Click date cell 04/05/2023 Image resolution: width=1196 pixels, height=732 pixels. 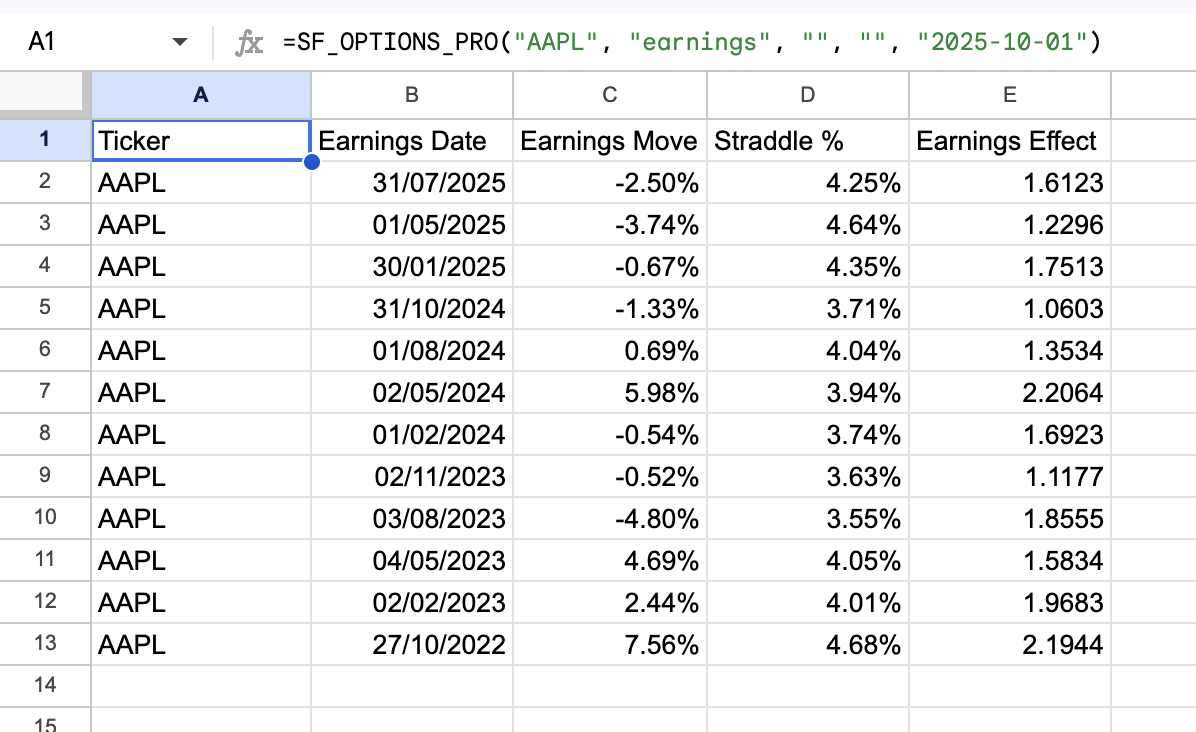point(412,560)
